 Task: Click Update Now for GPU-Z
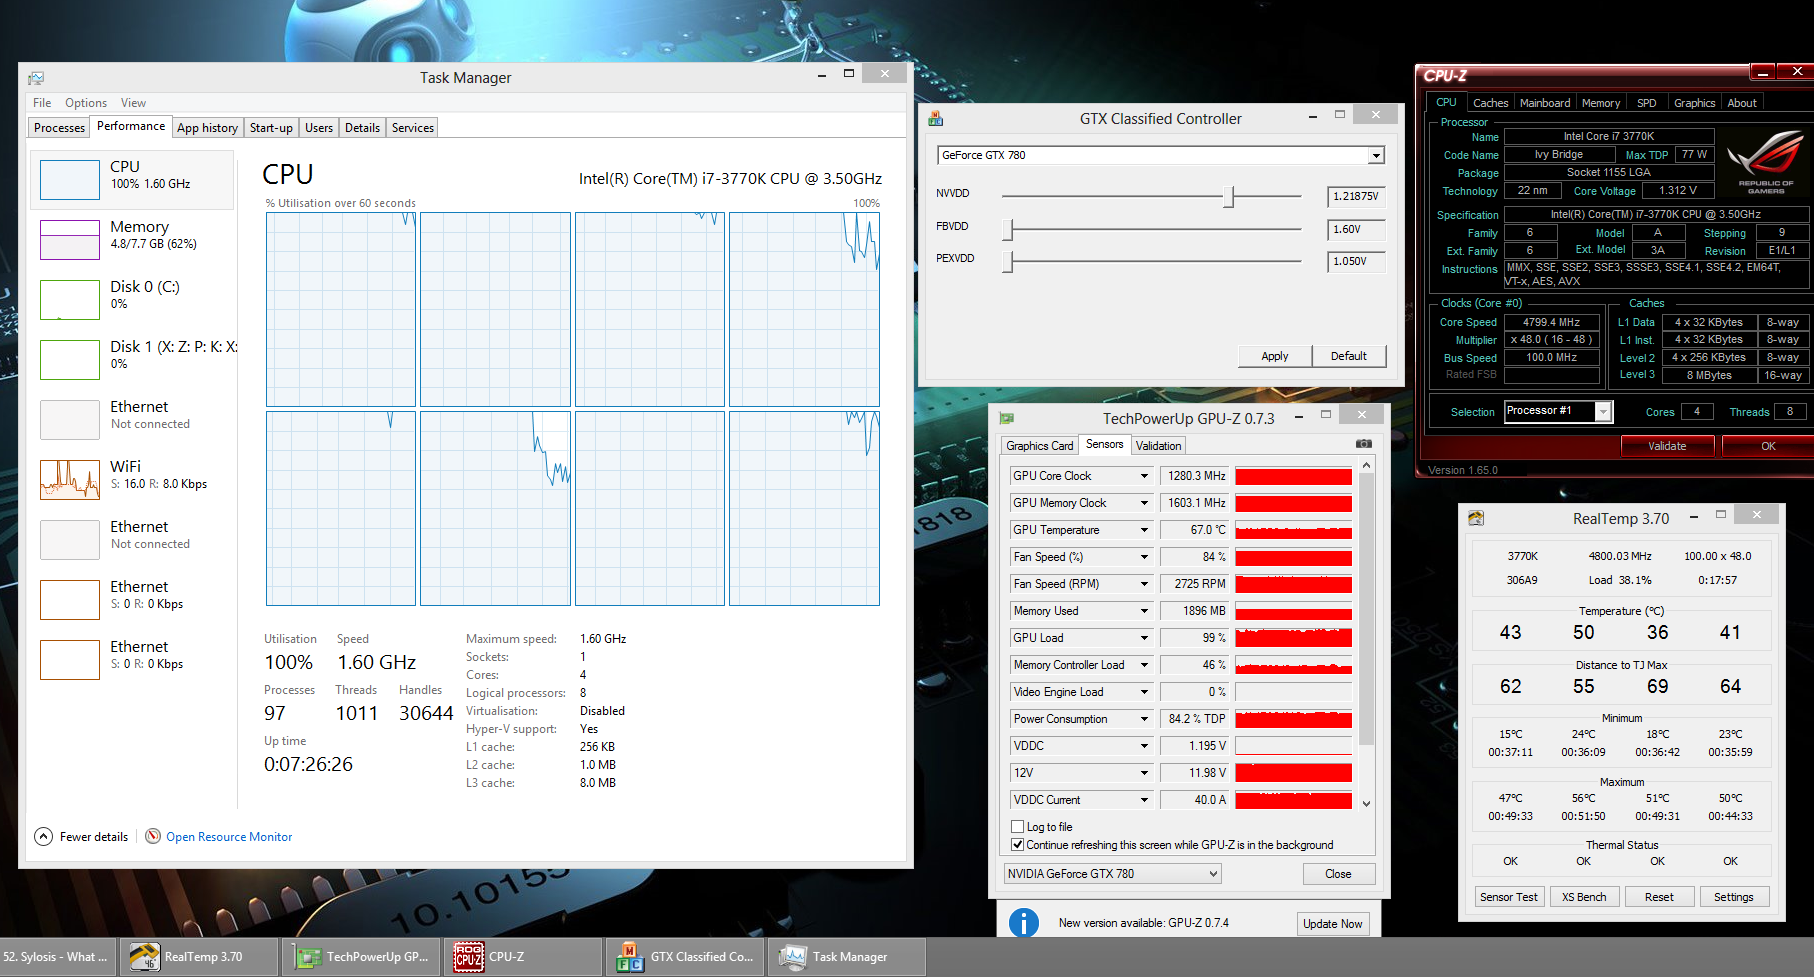coord(1332,924)
